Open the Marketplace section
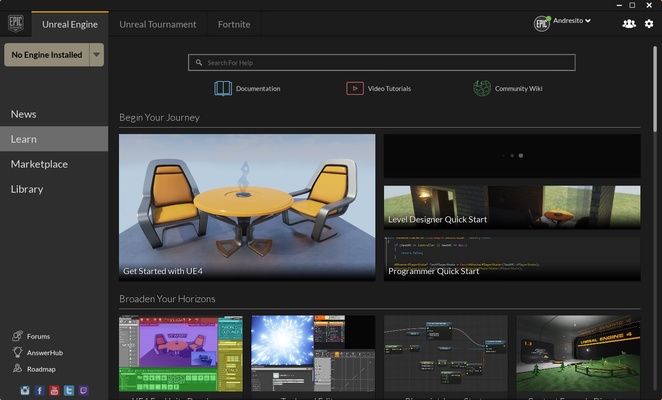 (x=54, y=164)
